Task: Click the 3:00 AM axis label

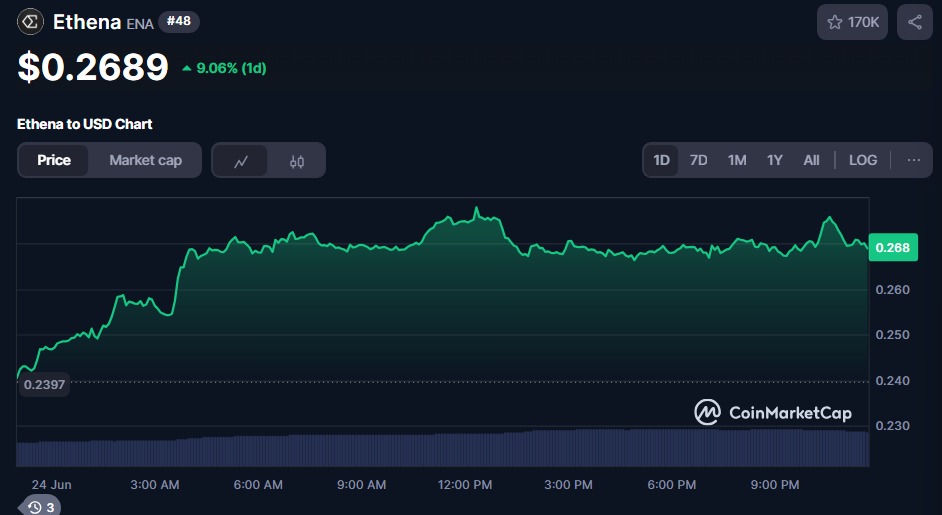Action: (154, 485)
